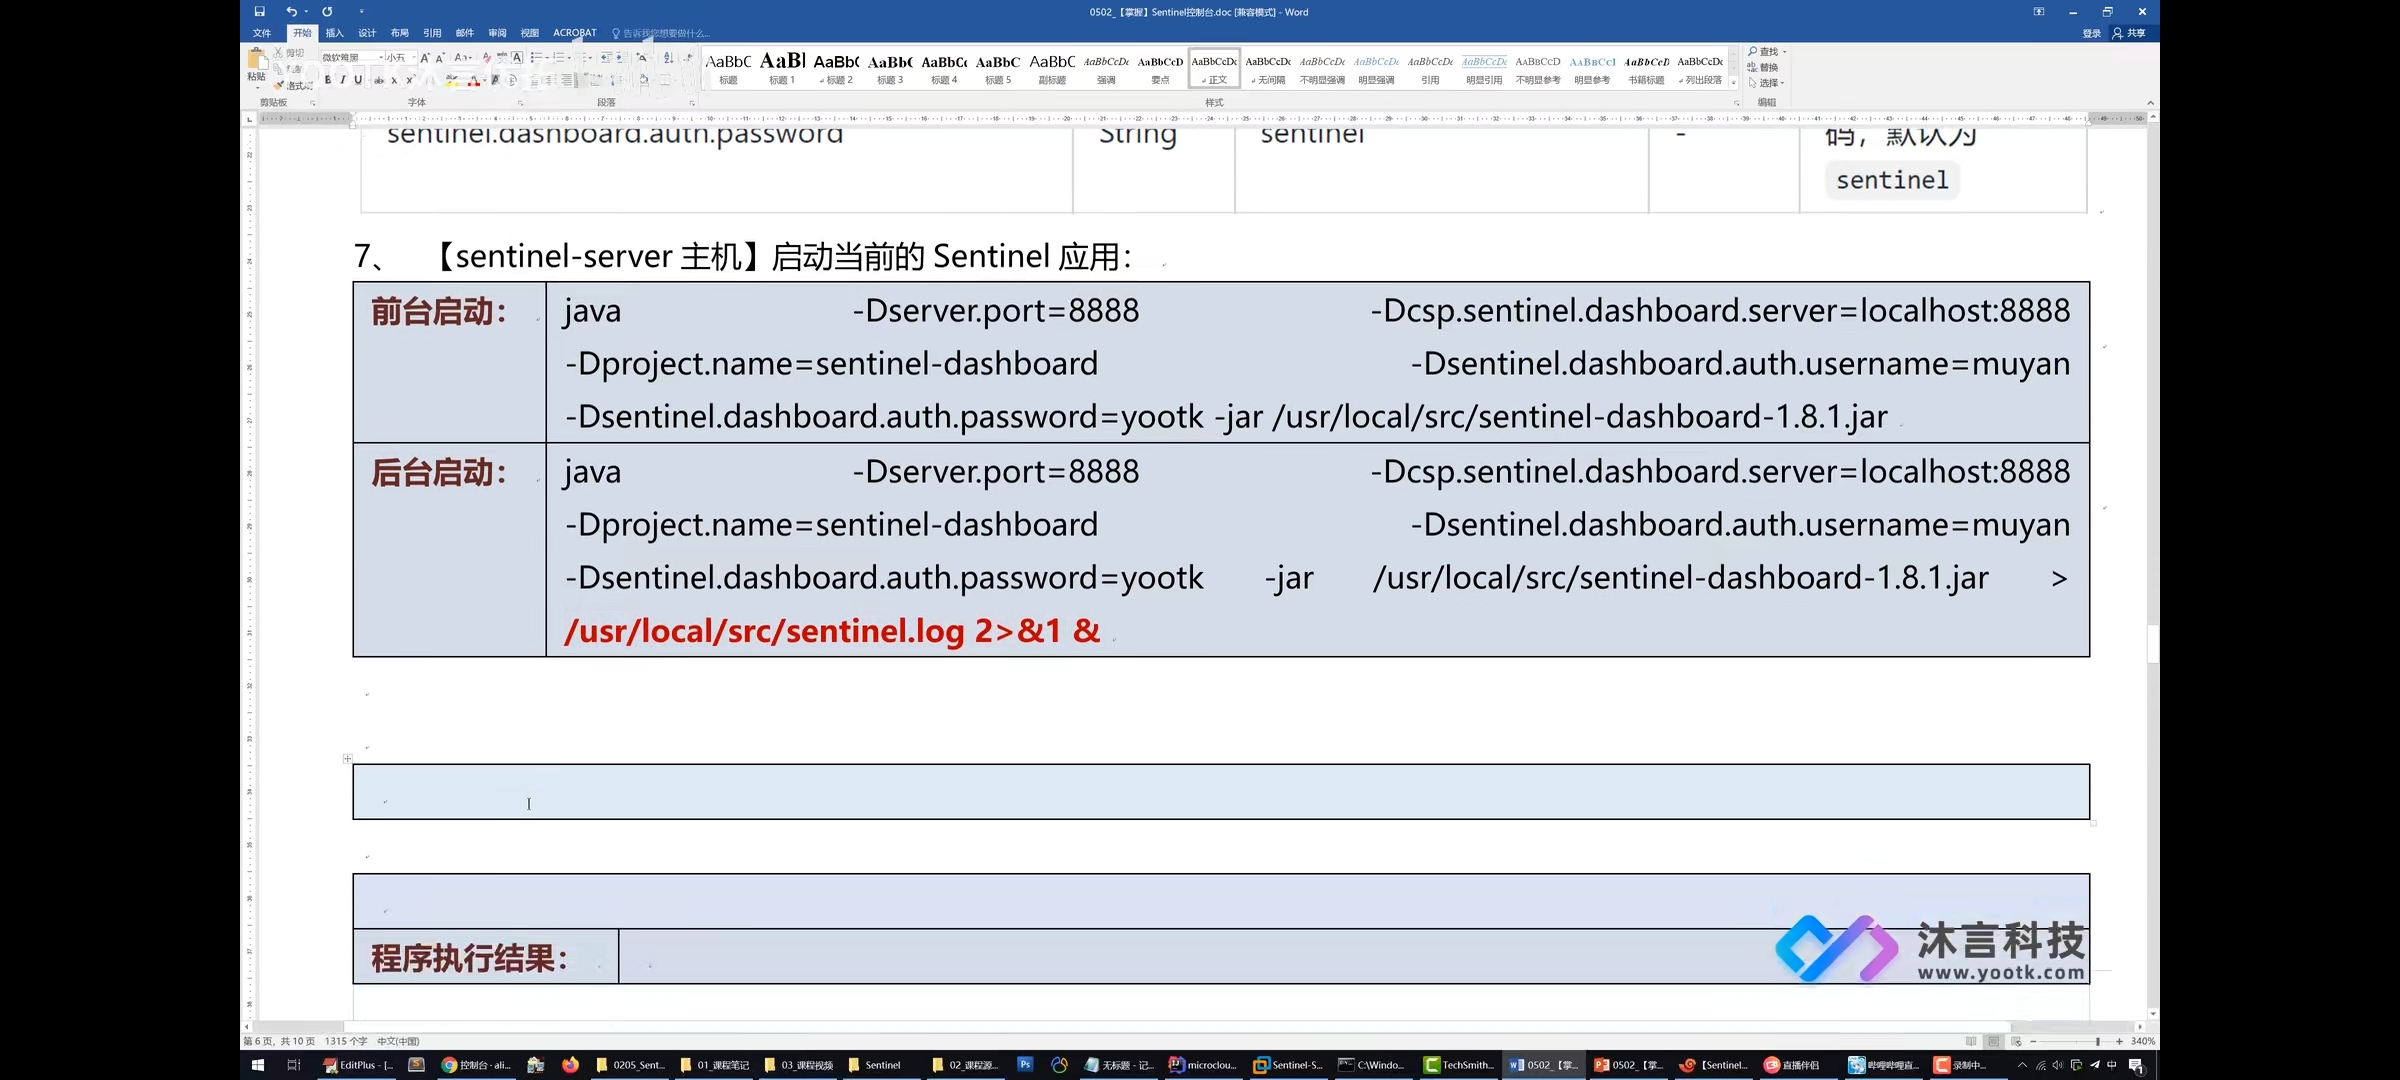Open the Change Case (Aa) dropdown
The image size is (2400, 1080).
(x=462, y=58)
